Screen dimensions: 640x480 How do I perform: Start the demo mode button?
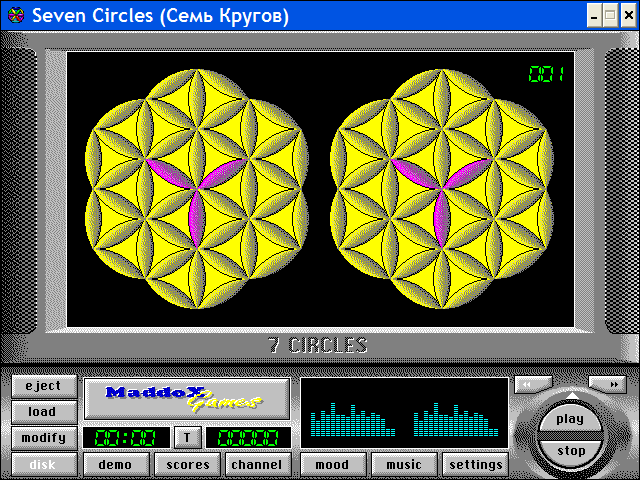click(116, 464)
